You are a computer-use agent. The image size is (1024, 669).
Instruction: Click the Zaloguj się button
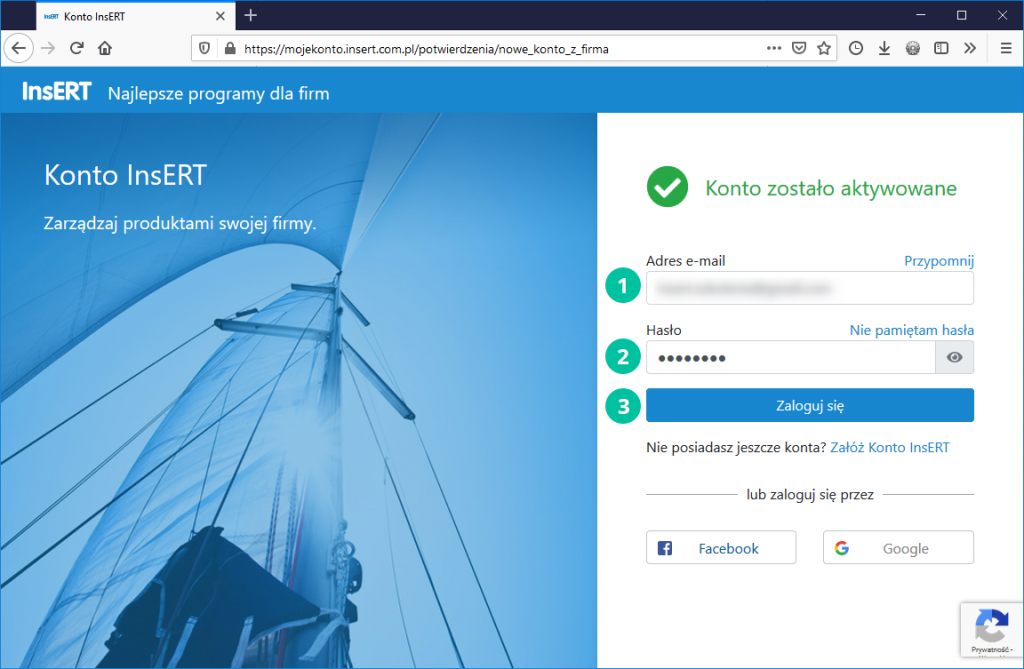810,405
